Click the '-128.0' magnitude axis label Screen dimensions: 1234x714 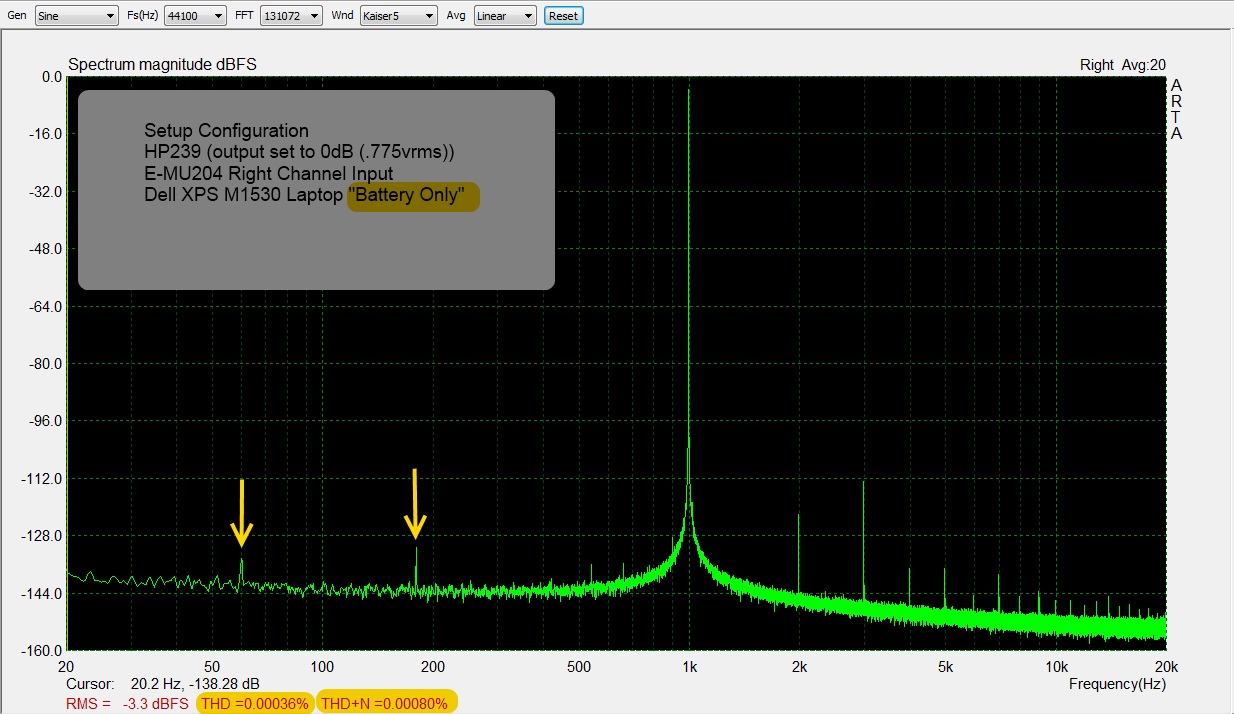pos(41,536)
